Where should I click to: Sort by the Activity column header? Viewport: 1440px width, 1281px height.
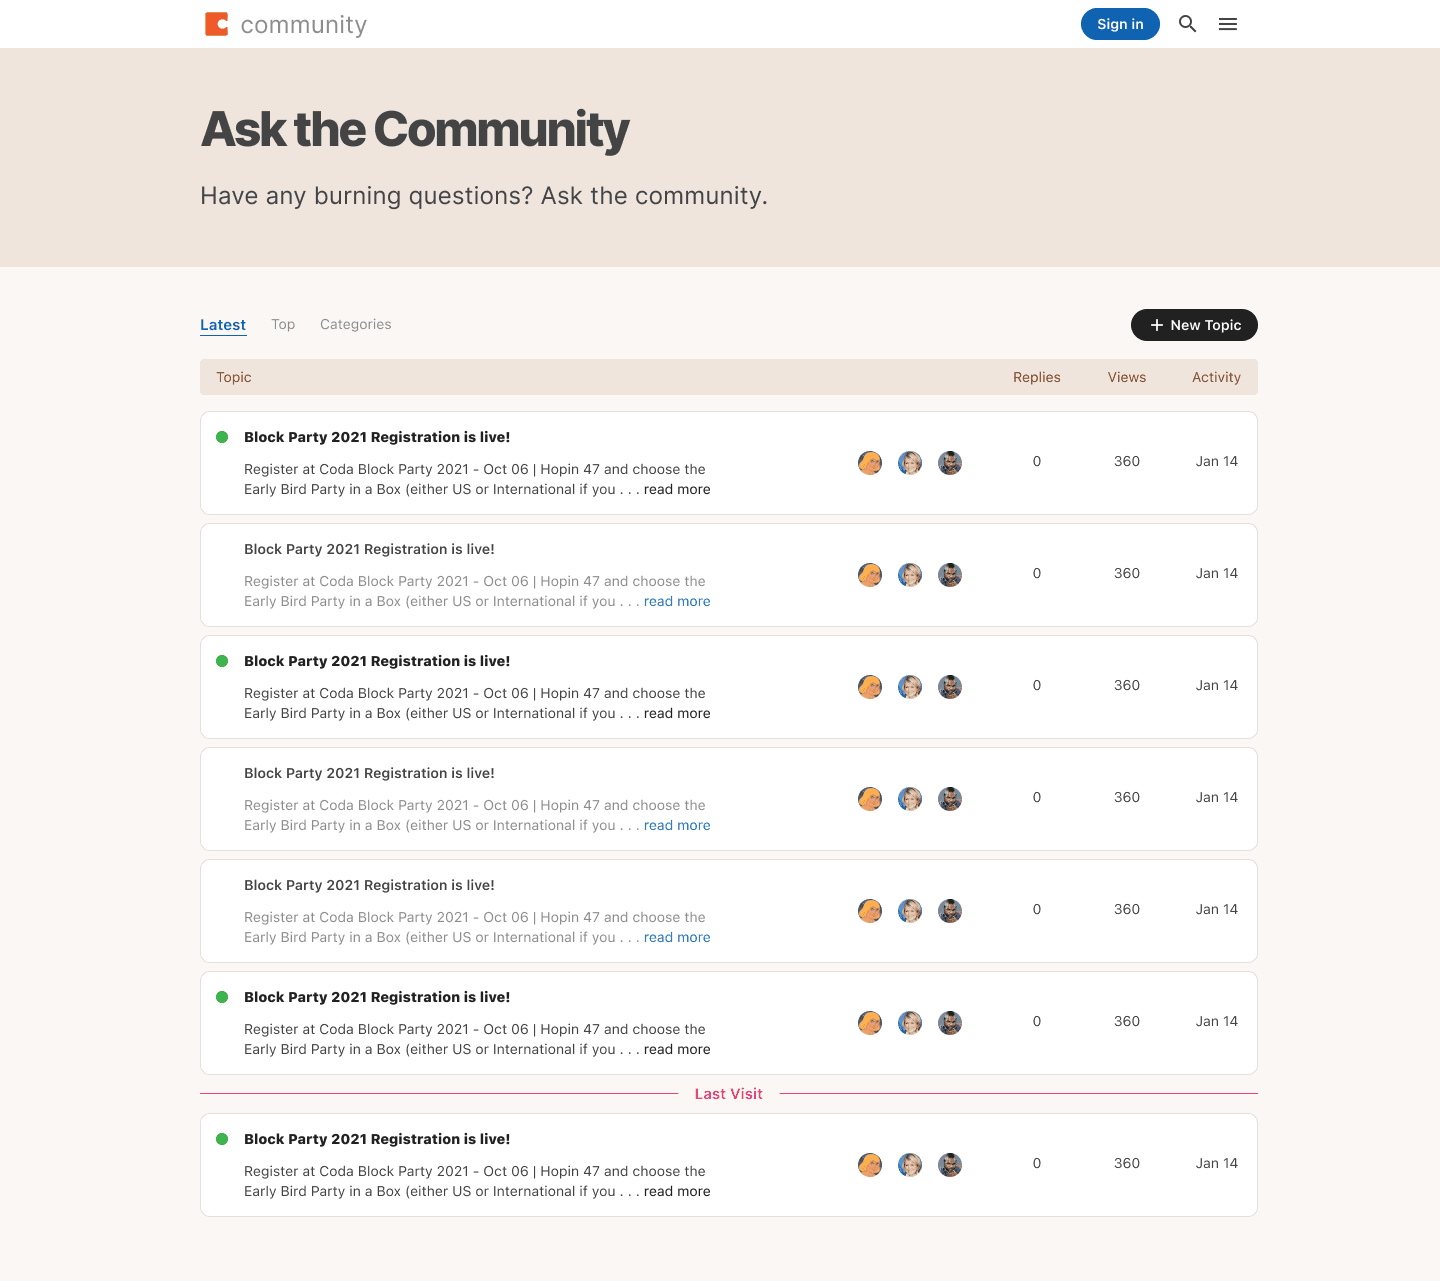[x=1216, y=377]
